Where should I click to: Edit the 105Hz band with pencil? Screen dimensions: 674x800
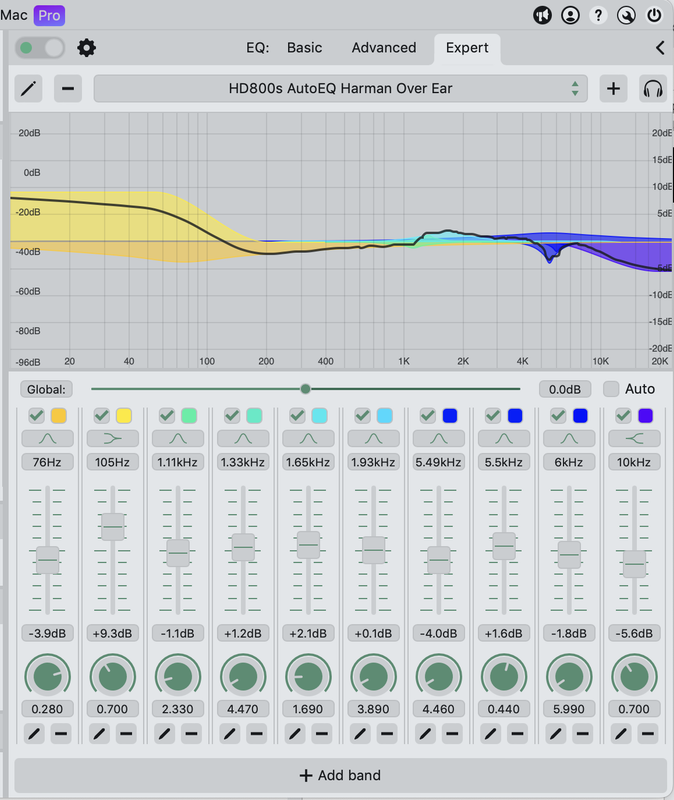pyautogui.click(x=99, y=734)
